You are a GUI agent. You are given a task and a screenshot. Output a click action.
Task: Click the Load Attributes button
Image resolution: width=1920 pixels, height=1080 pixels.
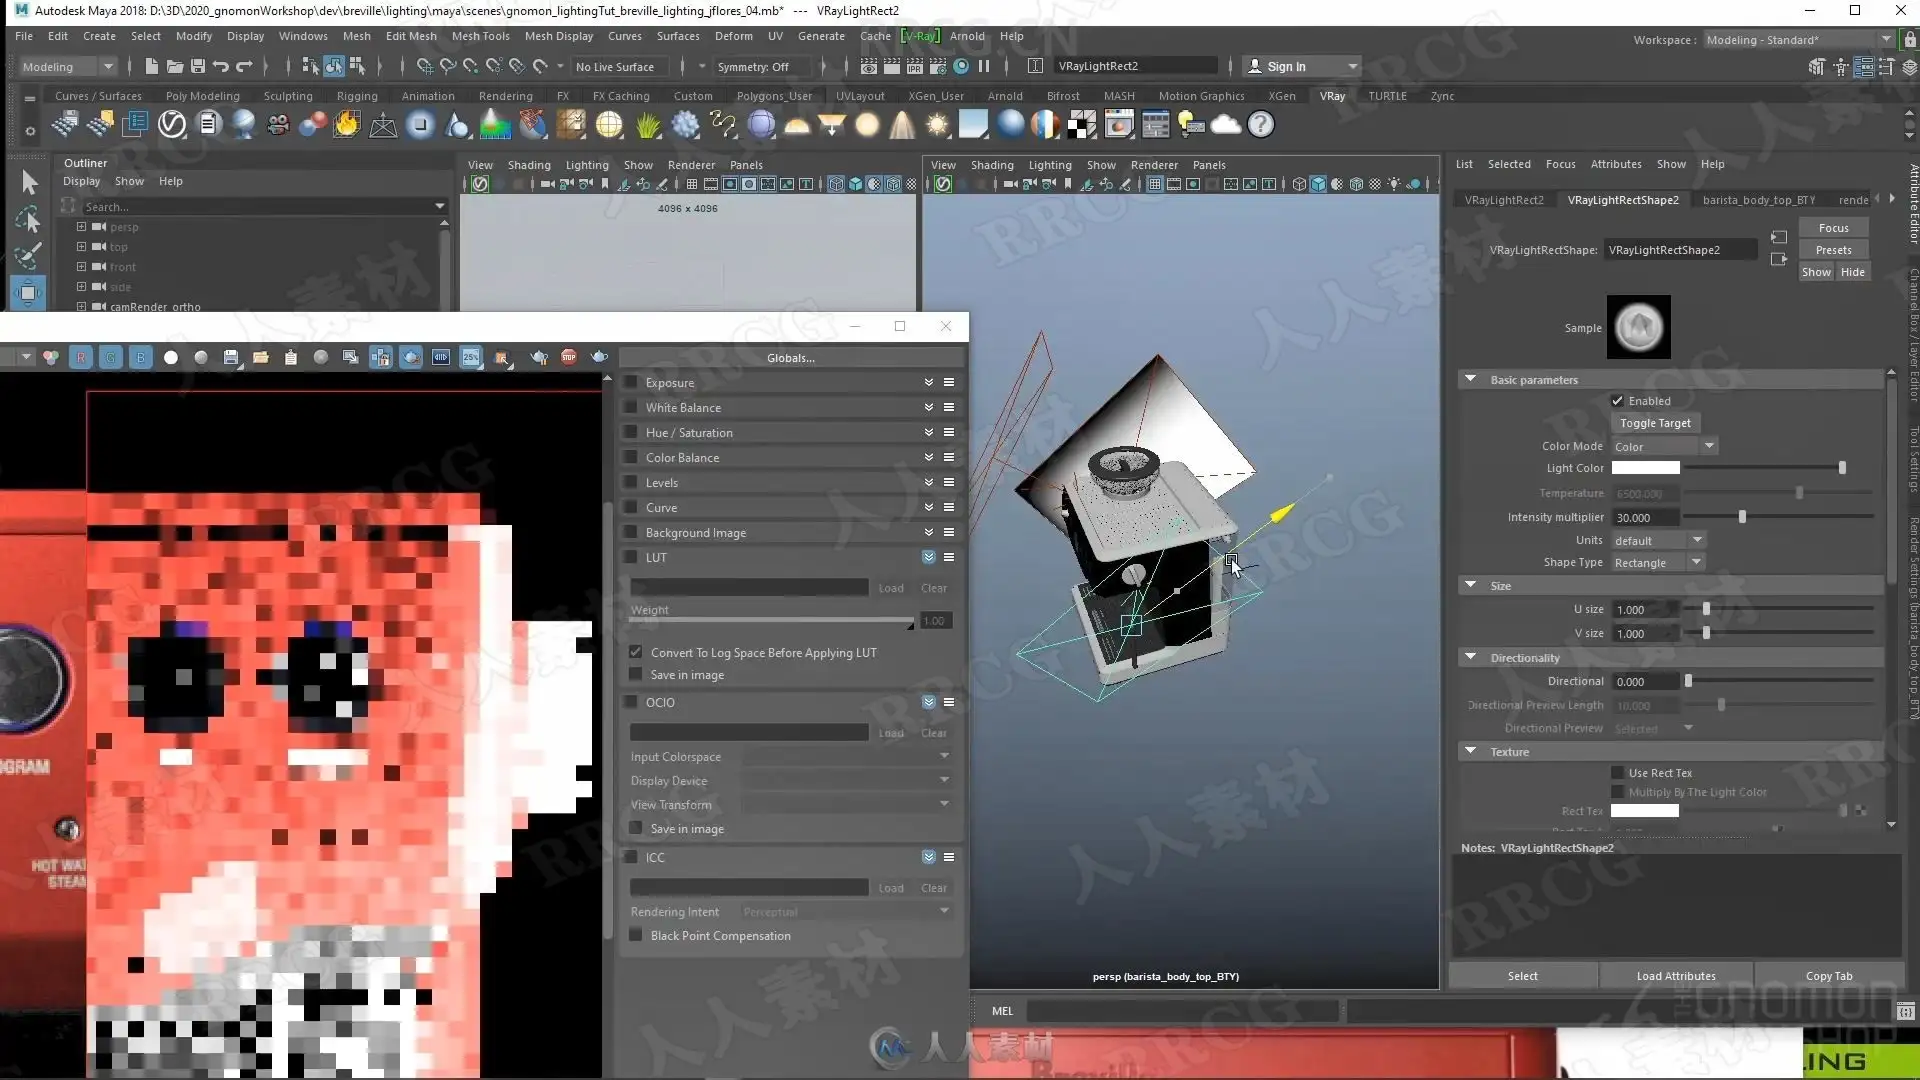pyautogui.click(x=1675, y=976)
